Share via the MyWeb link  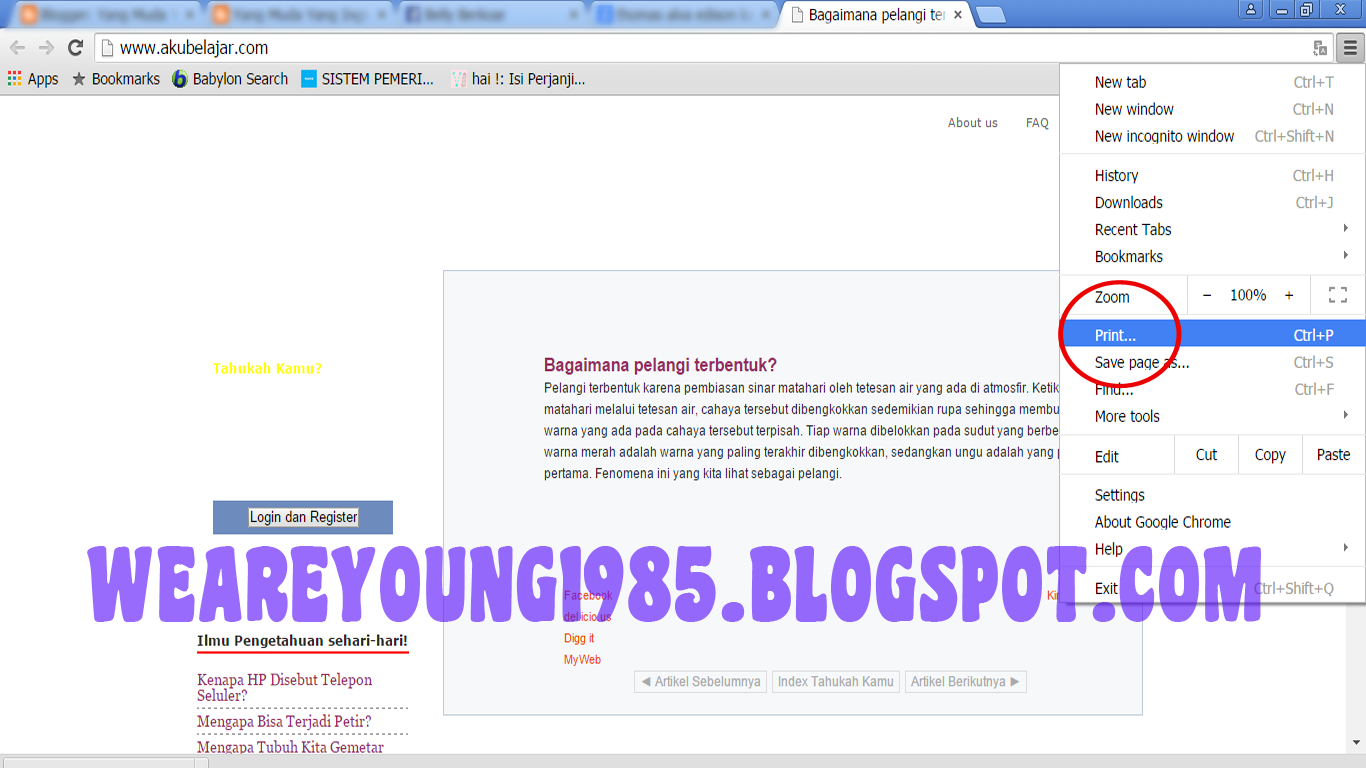(x=582, y=660)
